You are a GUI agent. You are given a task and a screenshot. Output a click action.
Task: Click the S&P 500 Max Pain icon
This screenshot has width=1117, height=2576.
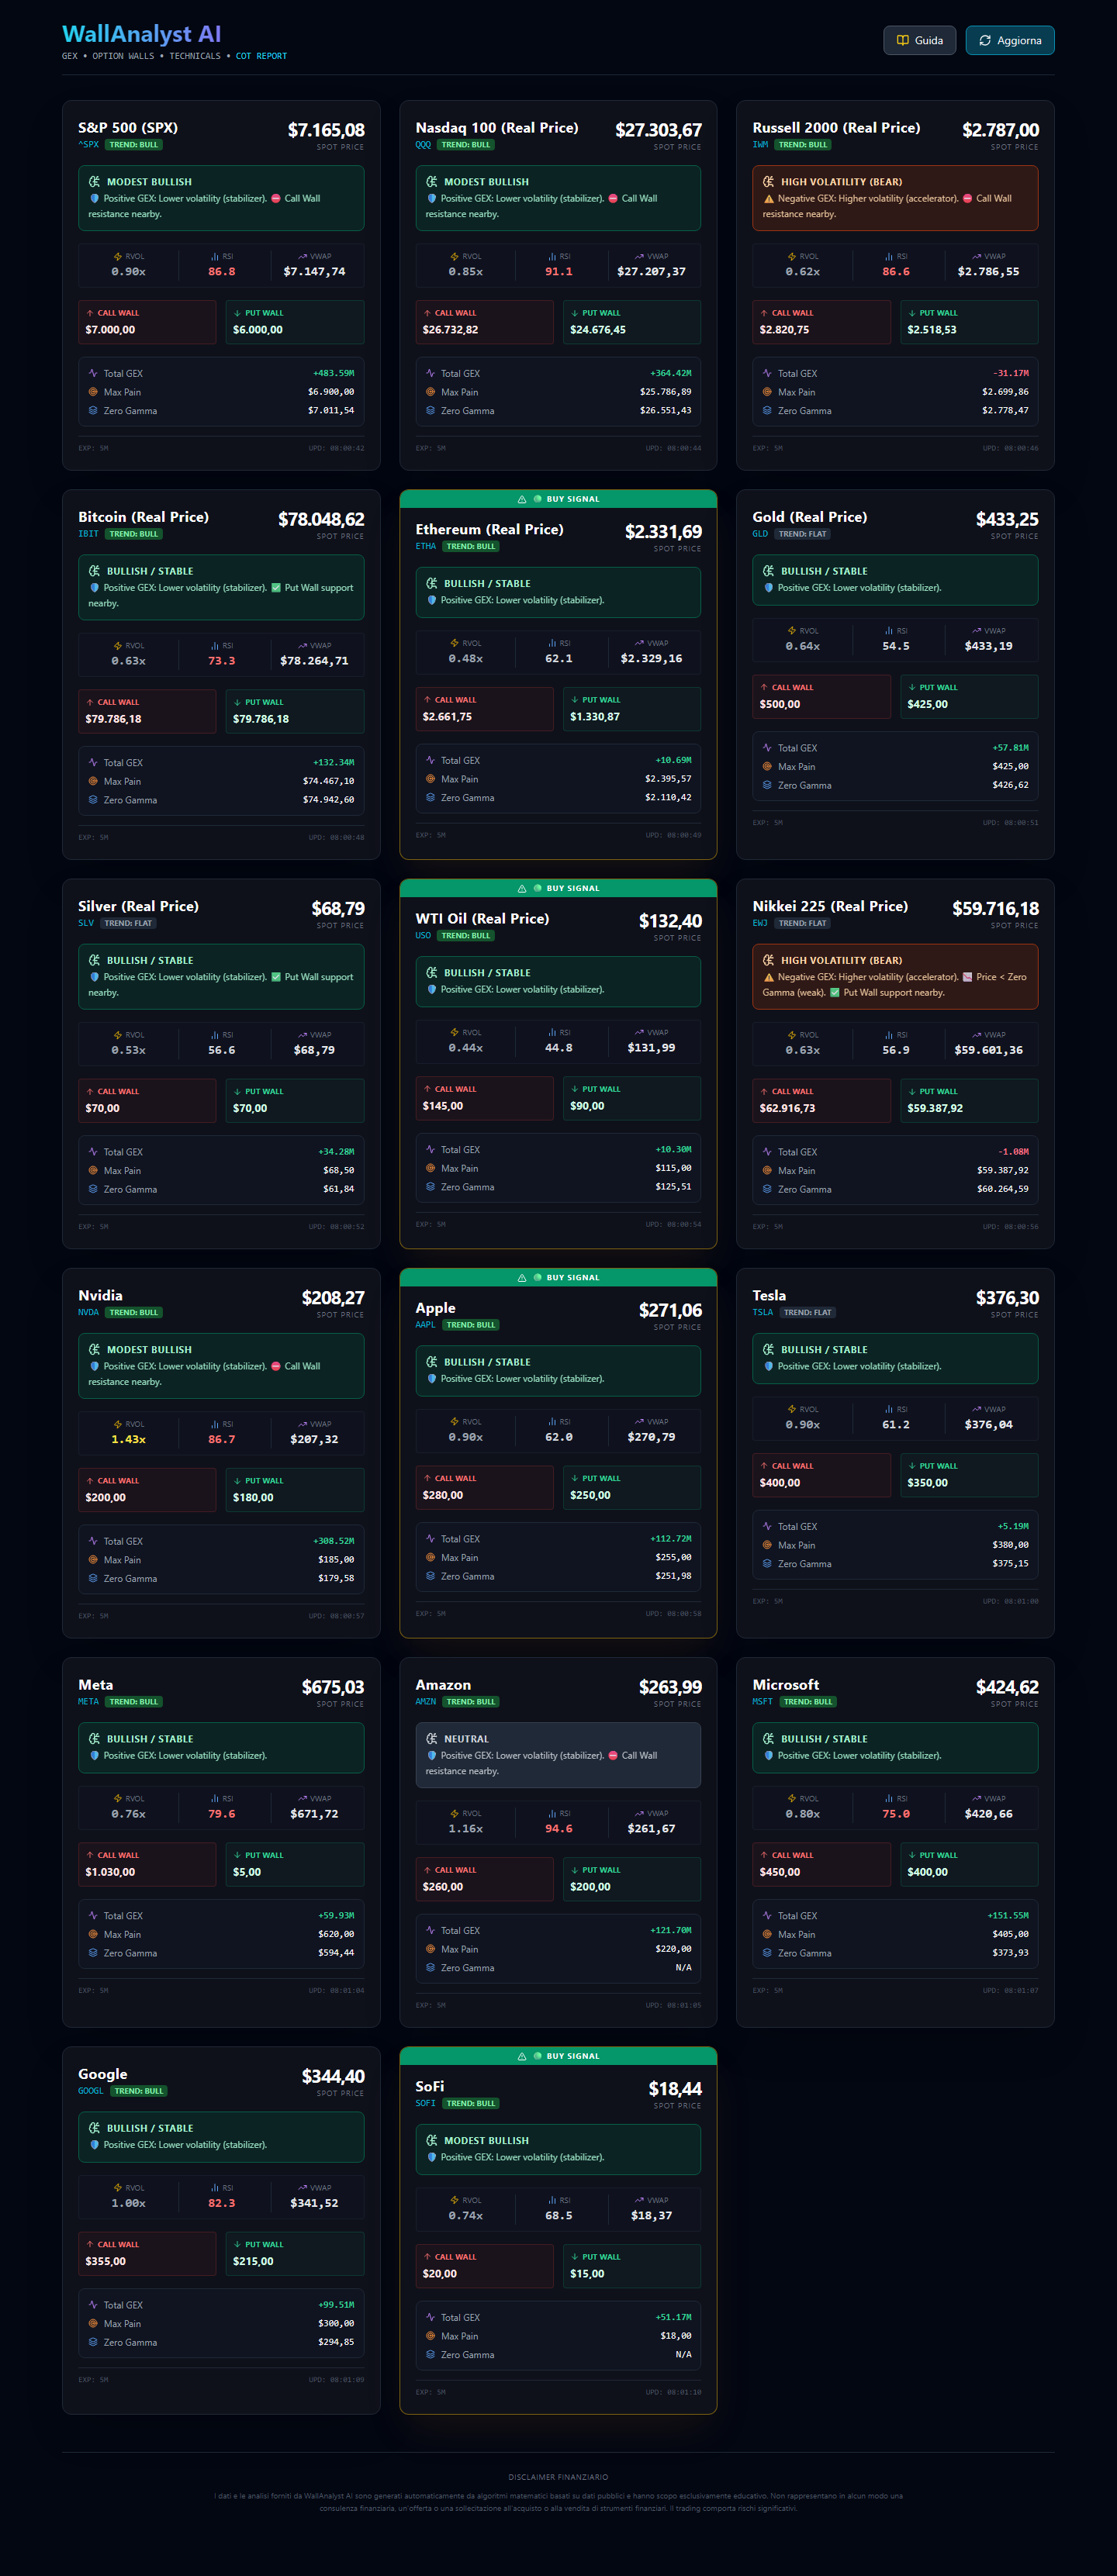tap(93, 392)
